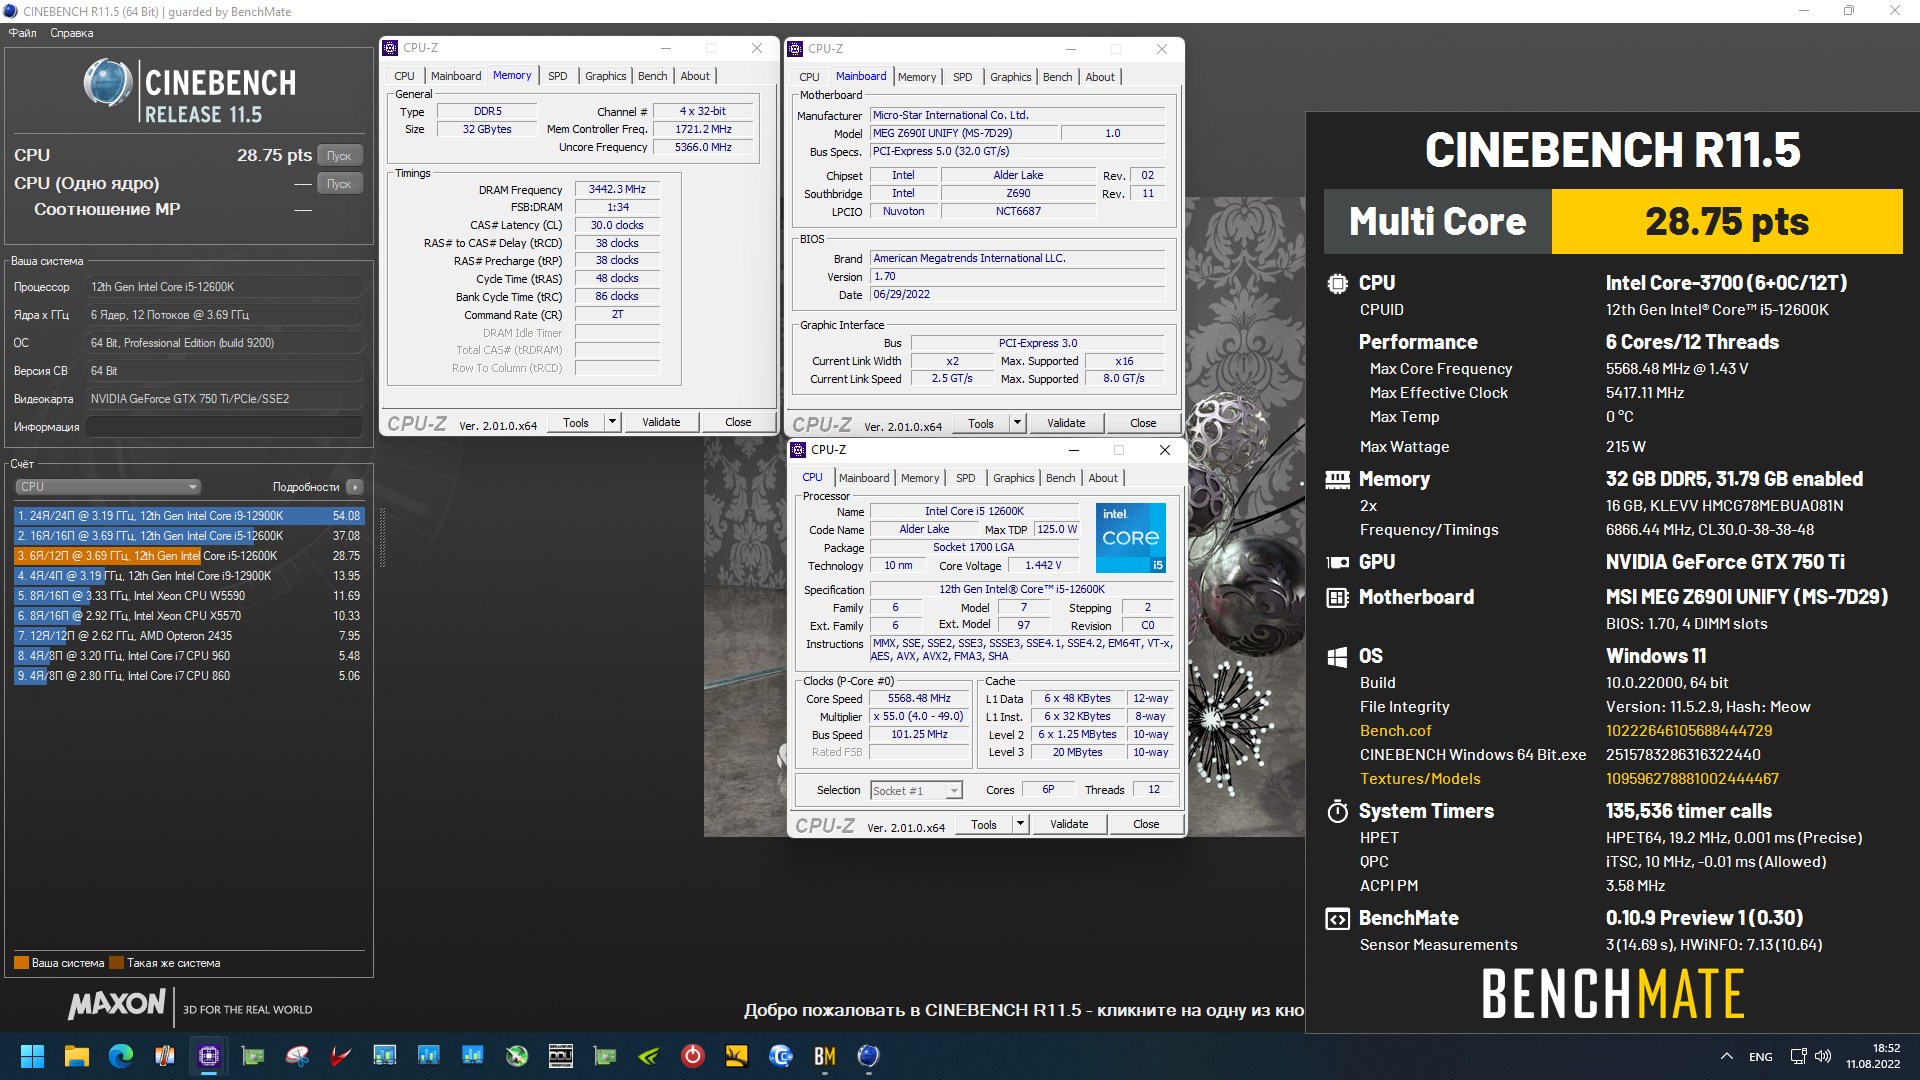Click Validate in Memory CPU-Z window
Image resolution: width=1920 pixels, height=1080 pixels.
coord(661,422)
